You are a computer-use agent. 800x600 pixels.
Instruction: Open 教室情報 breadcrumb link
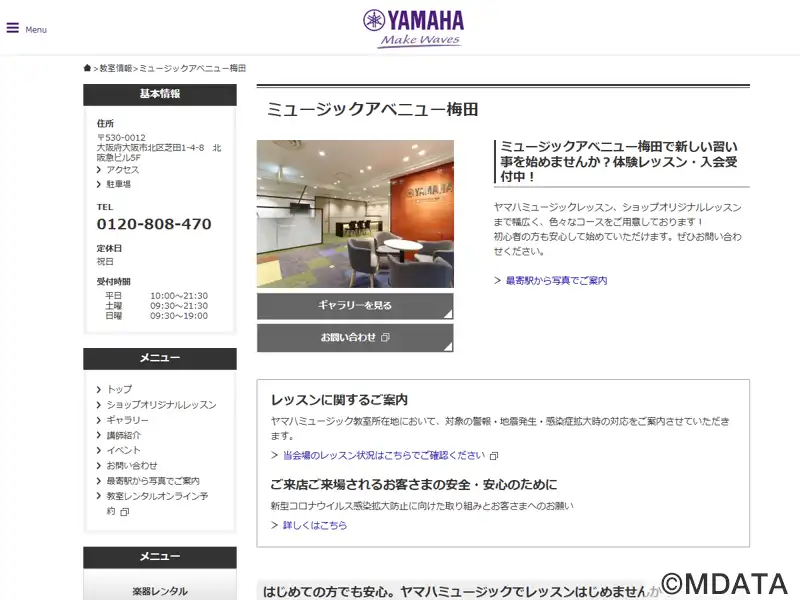(116, 68)
